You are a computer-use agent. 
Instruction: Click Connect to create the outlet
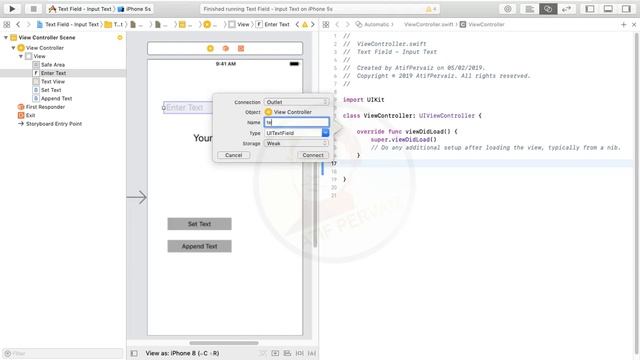[x=313, y=155]
